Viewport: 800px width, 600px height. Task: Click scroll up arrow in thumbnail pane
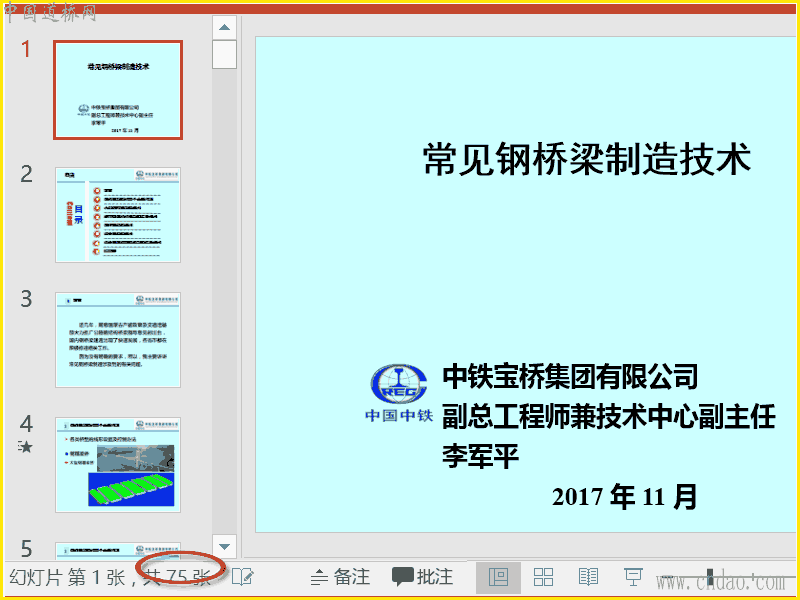click(224, 27)
